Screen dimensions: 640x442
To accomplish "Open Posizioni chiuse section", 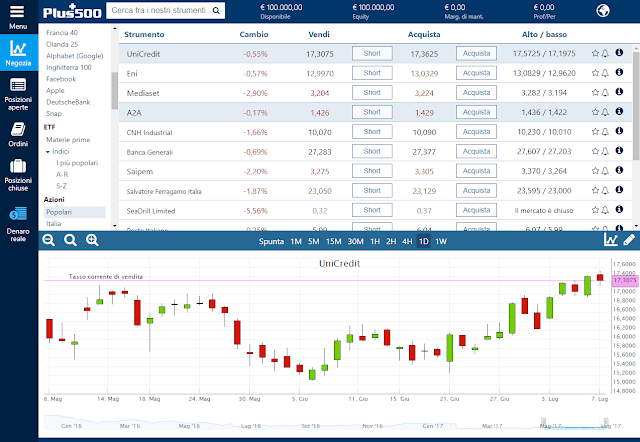I will (x=18, y=175).
